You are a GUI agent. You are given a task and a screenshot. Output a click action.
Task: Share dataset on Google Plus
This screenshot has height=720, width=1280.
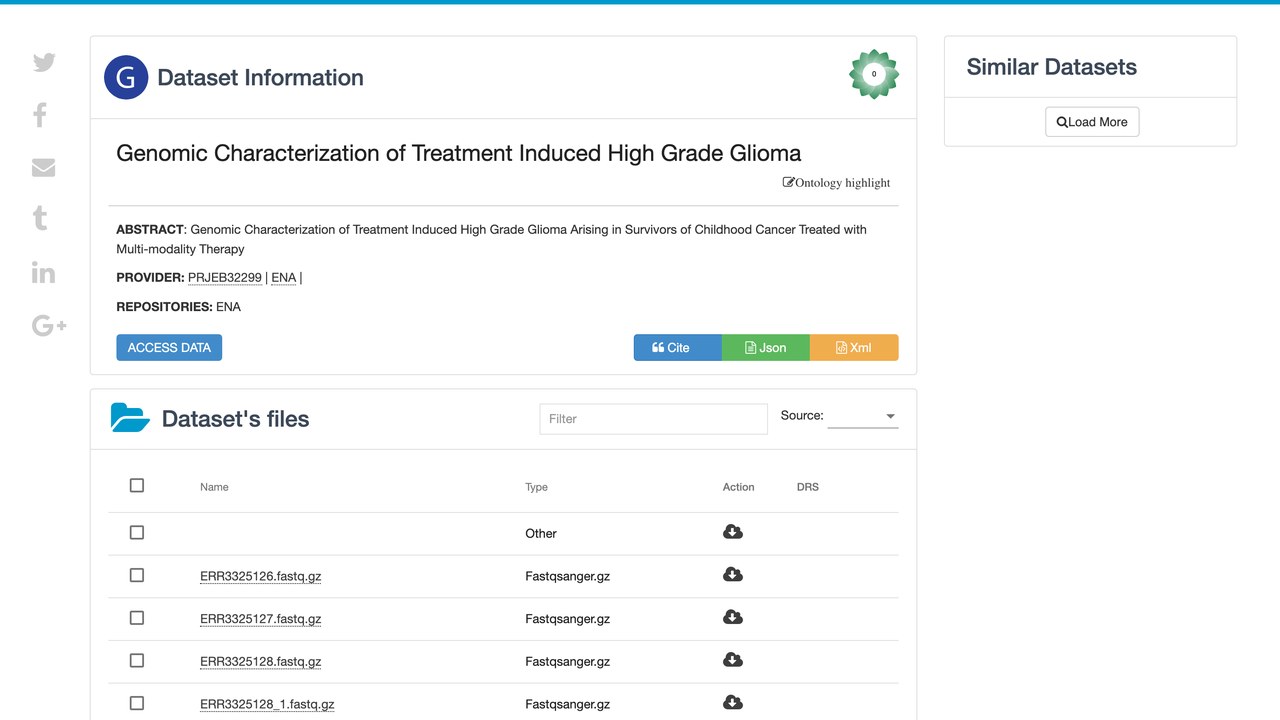pyautogui.click(x=49, y=325)
